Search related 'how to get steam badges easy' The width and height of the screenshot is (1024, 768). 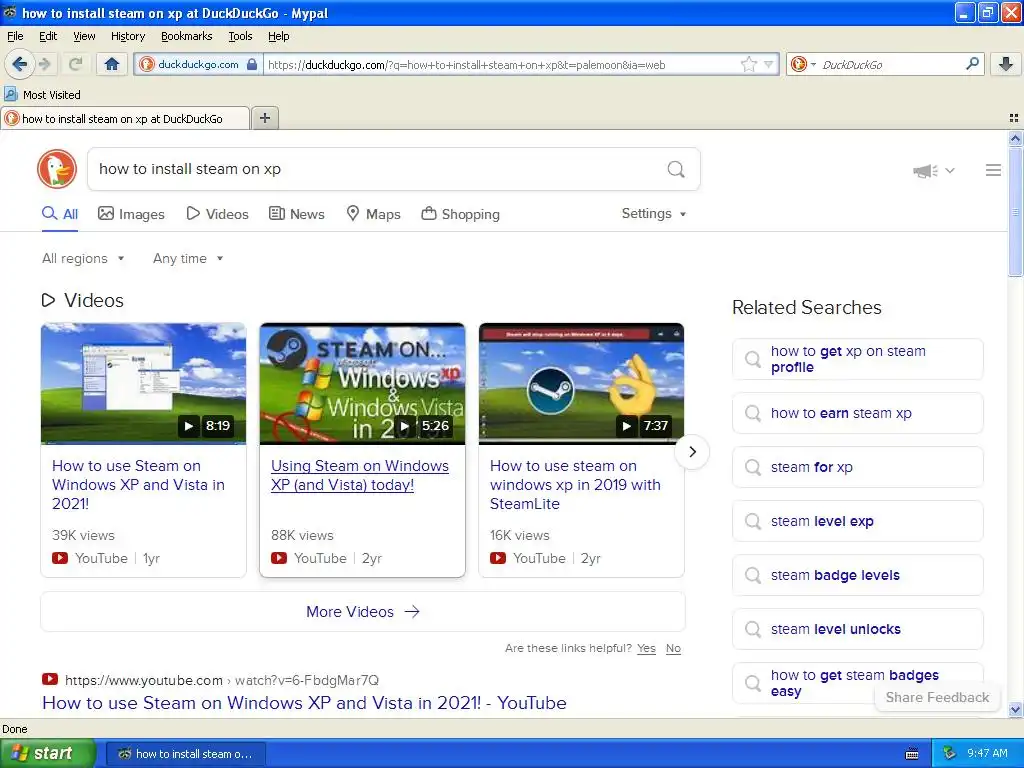point(857,683)
